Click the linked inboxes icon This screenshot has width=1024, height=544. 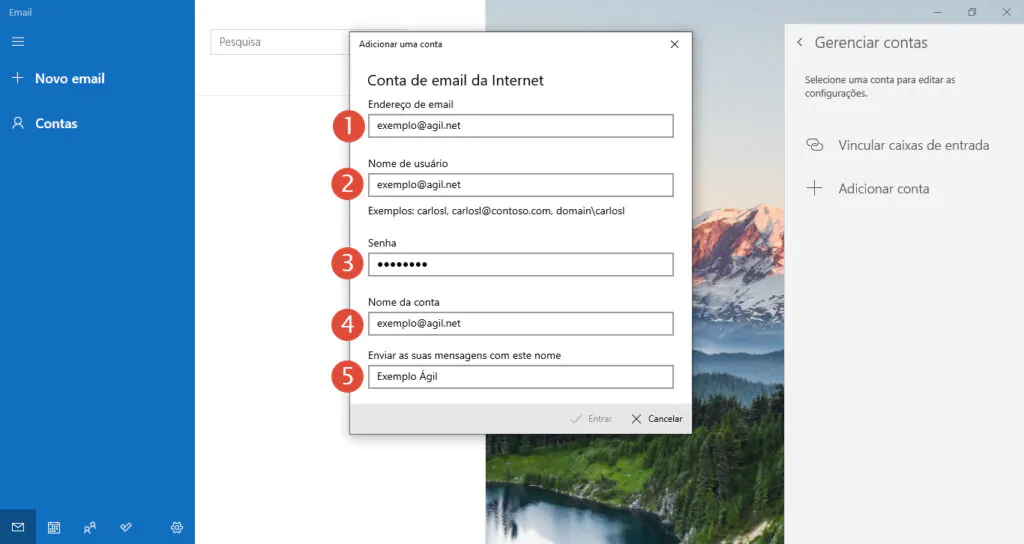[x=814, y=144]
